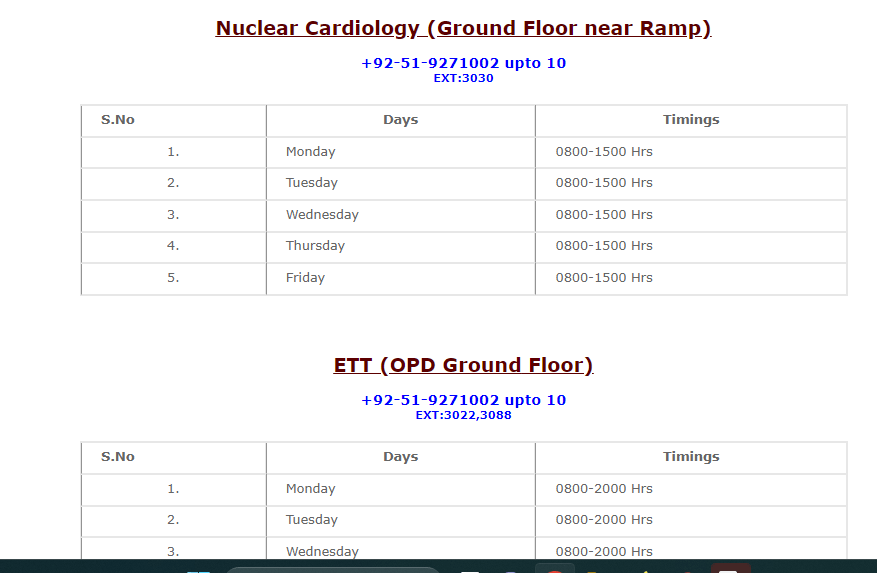The image size is (877, 573).
Task: Select Monday in the Nuclear Cardiology table
Action: [x=311, y=152]
